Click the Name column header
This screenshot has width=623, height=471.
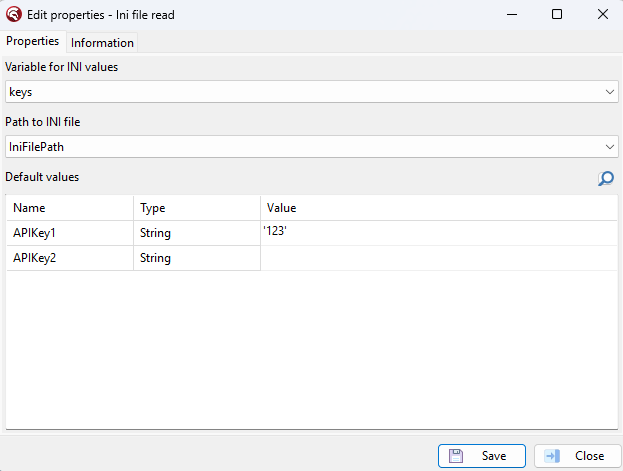tap(70, 208)
